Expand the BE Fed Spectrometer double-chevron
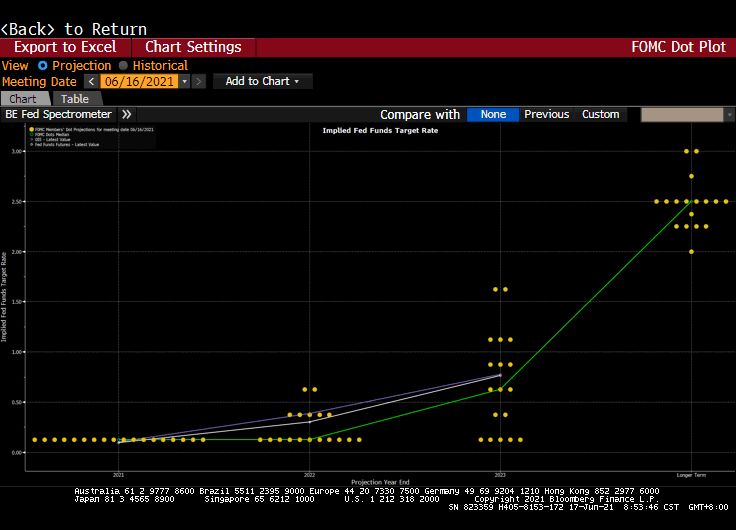736x530 pixels. [126, 114]
